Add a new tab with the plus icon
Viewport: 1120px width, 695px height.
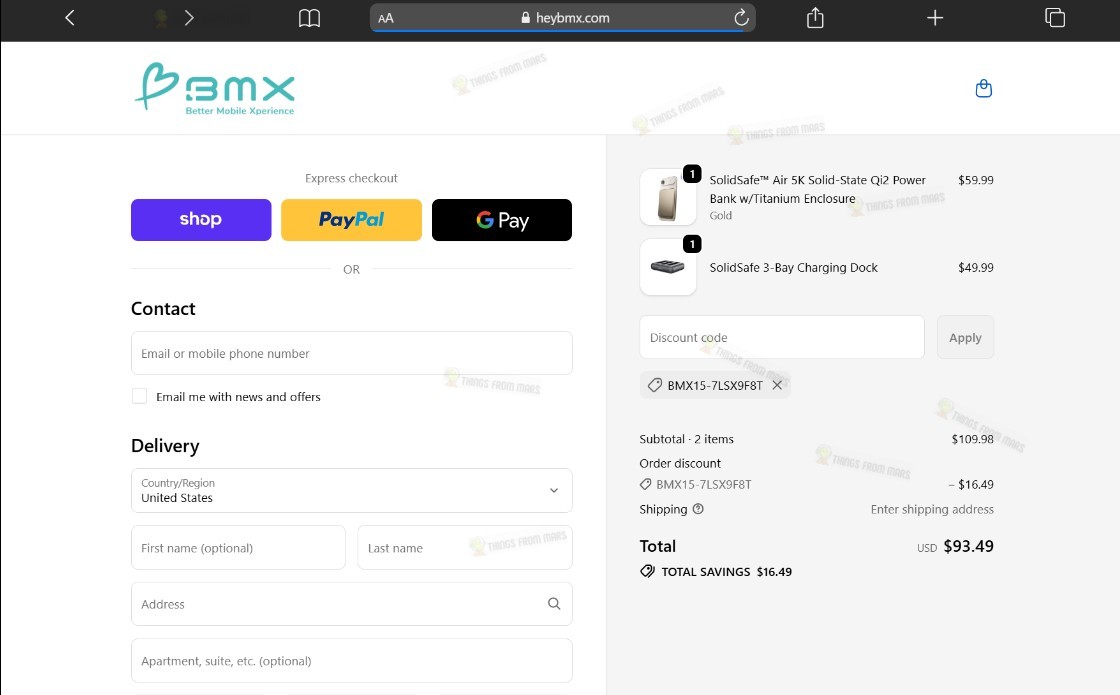935,18
